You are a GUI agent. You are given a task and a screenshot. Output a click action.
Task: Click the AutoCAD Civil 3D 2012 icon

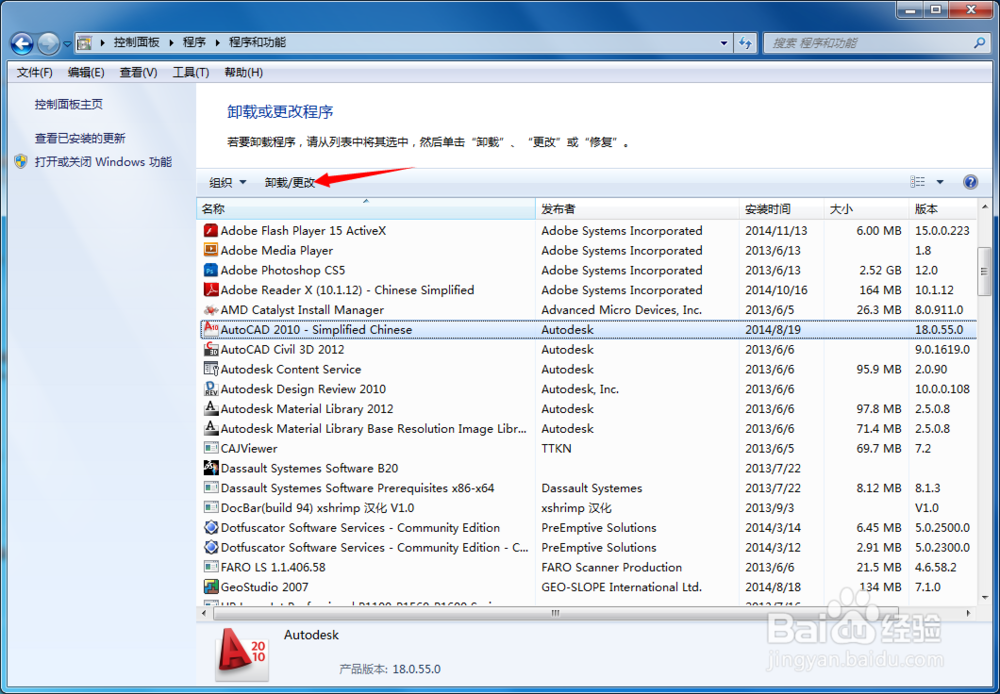point(210,349)
